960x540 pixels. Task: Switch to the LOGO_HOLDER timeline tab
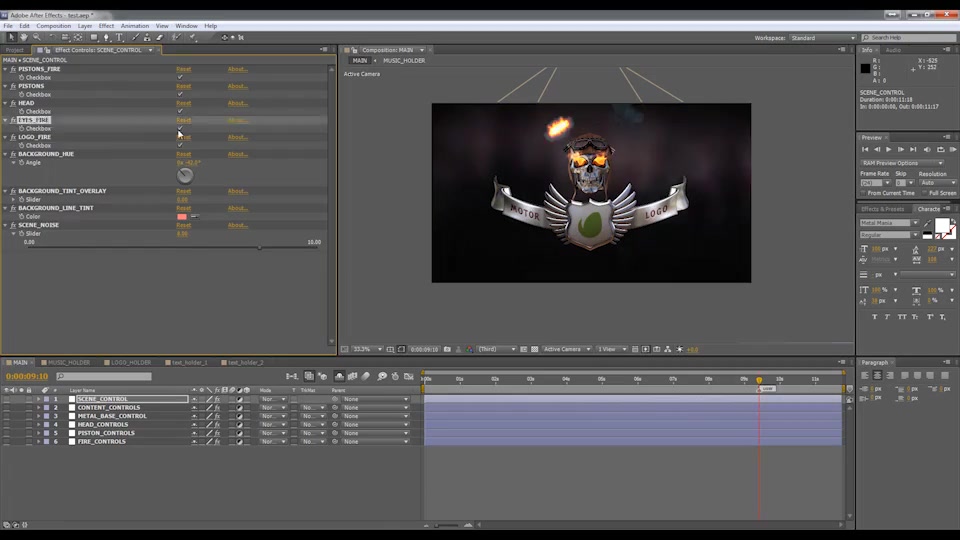[x=127, y=362]
